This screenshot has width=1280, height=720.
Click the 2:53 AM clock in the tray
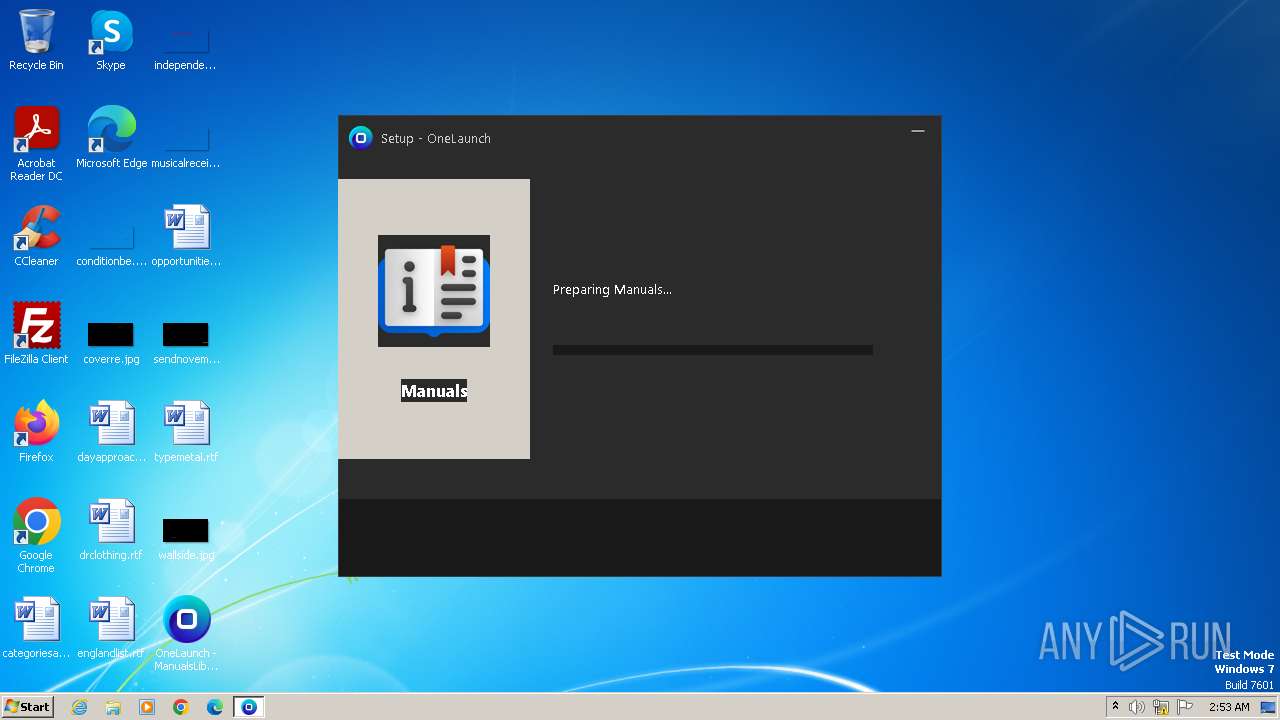click(x=1229, y=707)
